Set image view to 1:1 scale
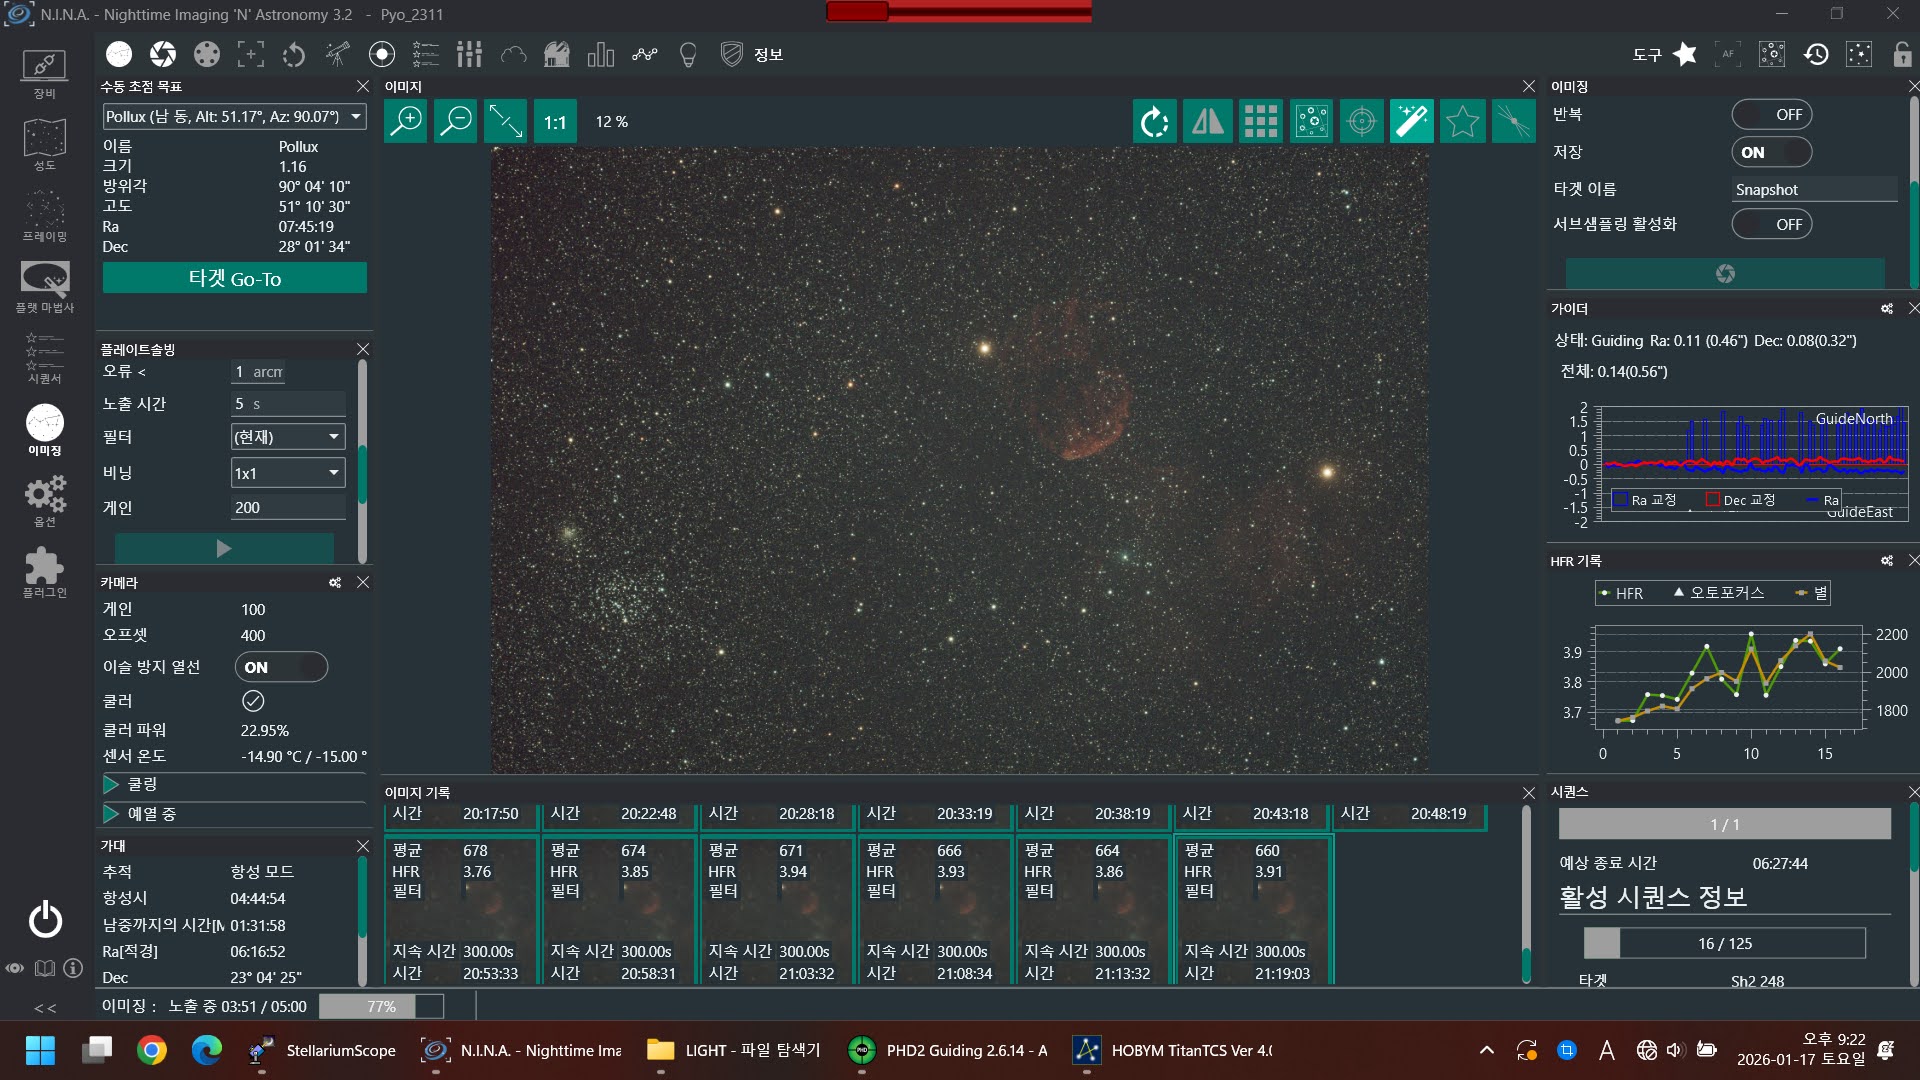 [555, 122]
